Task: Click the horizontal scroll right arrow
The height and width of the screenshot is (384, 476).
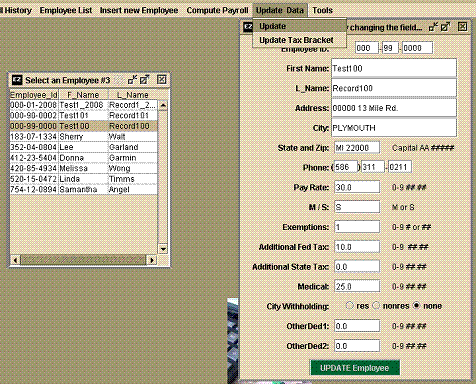Action: click(x=152, y=260)
